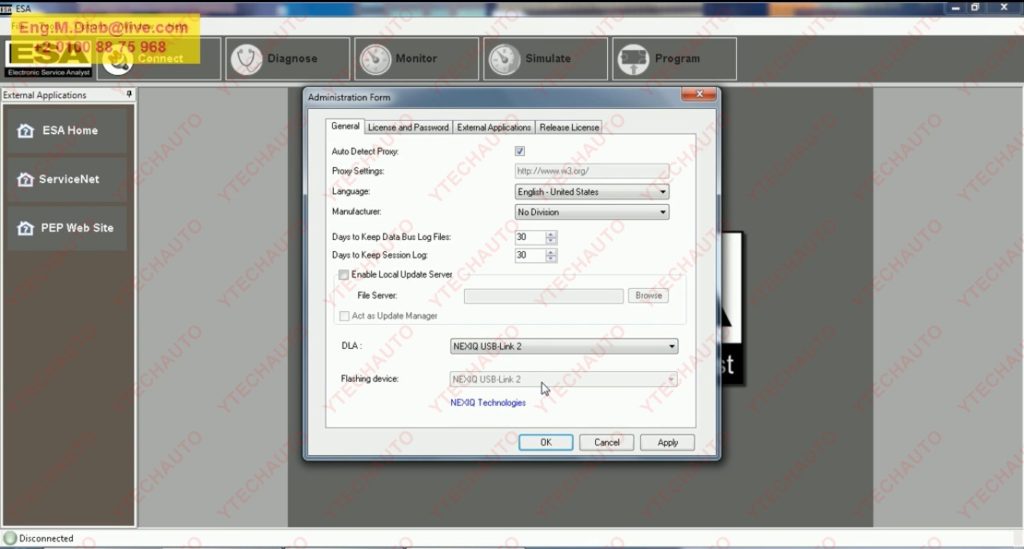
Task: Open the DLA dropdown
Action: tap(564, 347)
